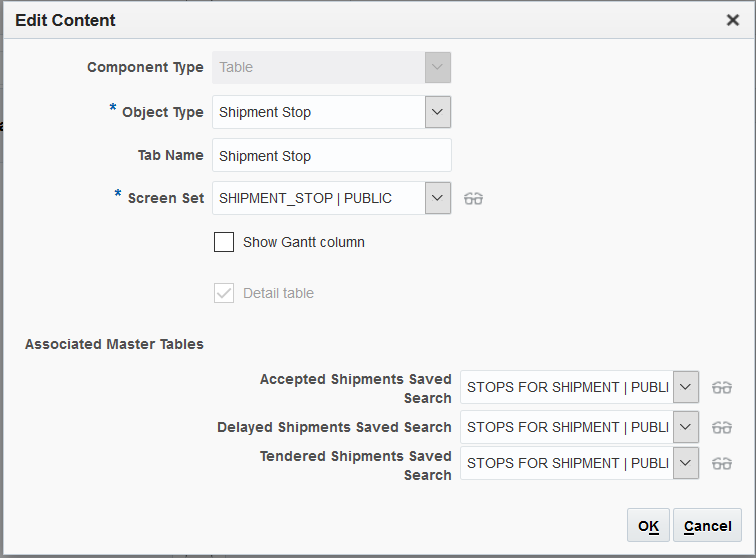756x558 pixels.
Task: Toggle the Detail table checkbox
Action: click(224, 293)
